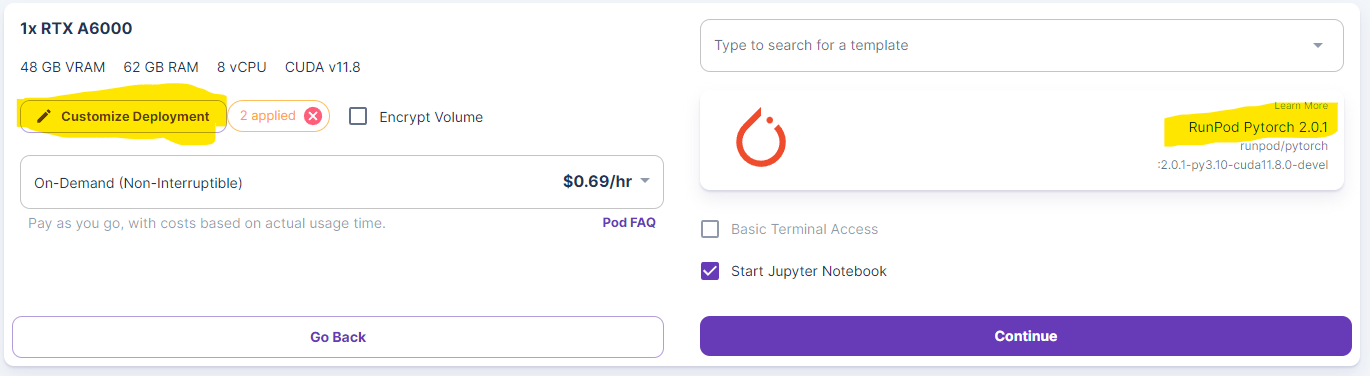Select the RunPod Pytorch 2.0.1 template title
Screen dimensions: 1370x376
pyautogui.click(x=1258, y=127)
